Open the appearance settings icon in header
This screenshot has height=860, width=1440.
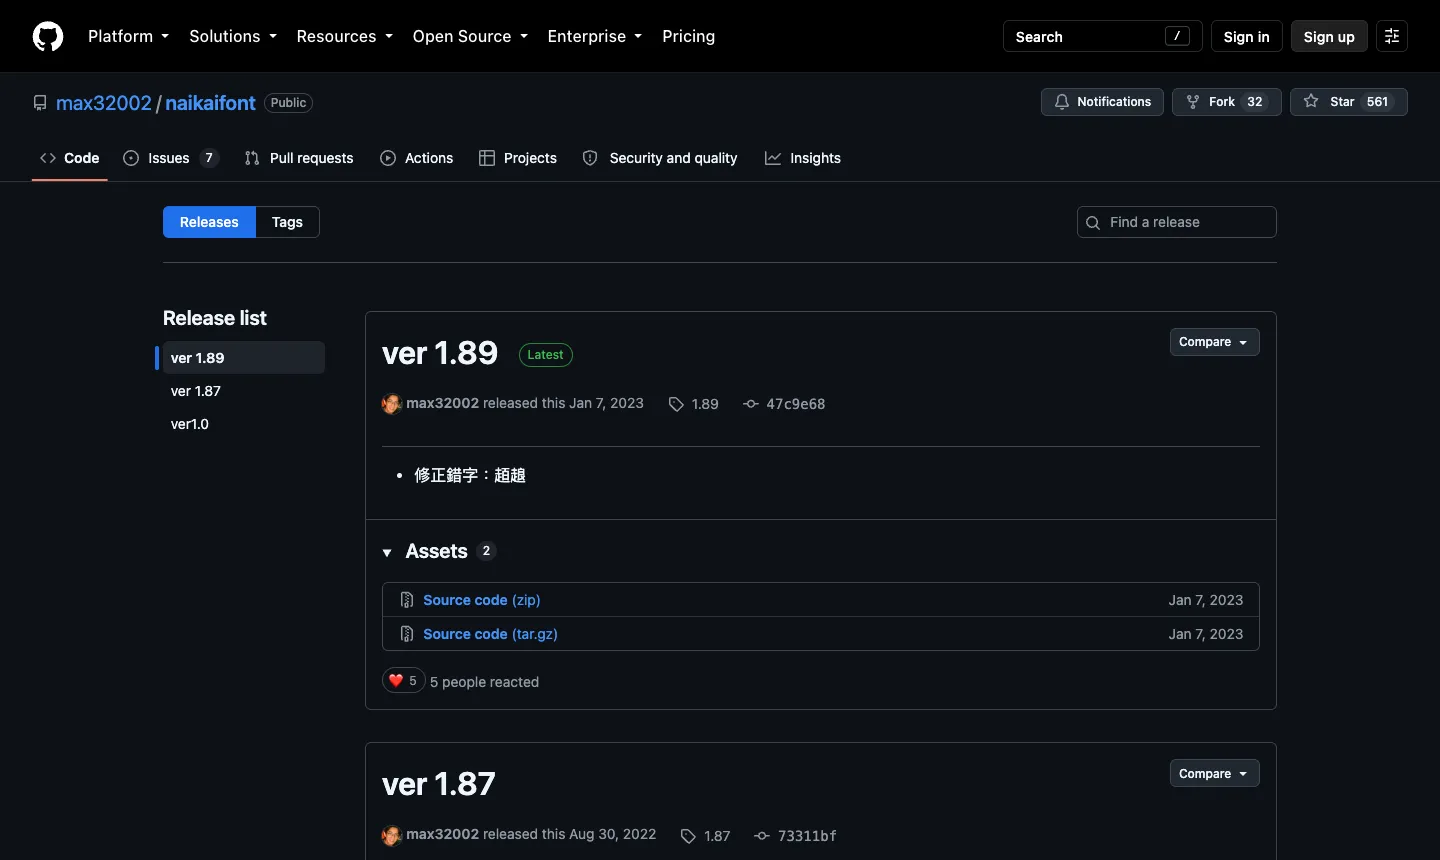[x=1392, y=36]
